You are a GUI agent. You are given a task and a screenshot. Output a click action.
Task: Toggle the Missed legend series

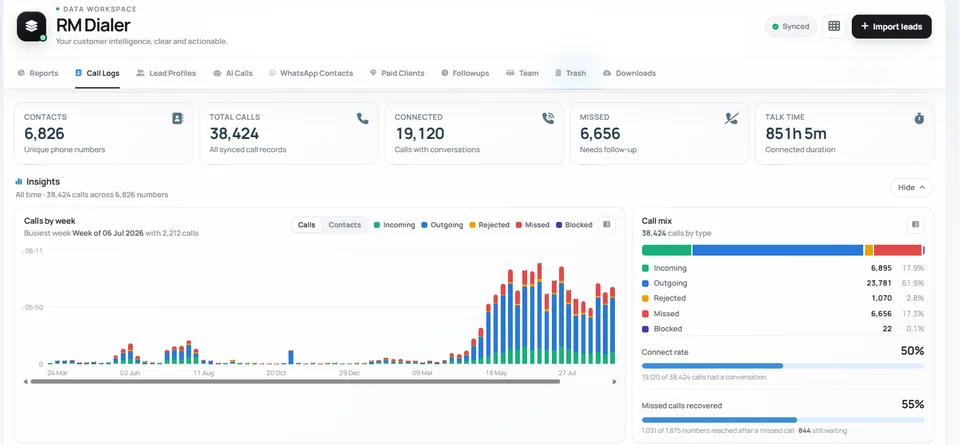pos(533,225)
